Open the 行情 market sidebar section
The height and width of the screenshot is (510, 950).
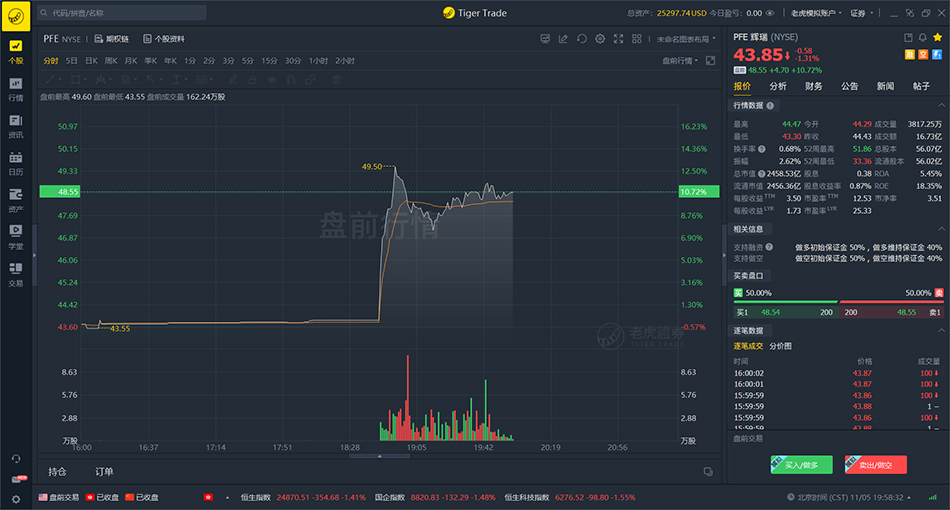[16, 89]
